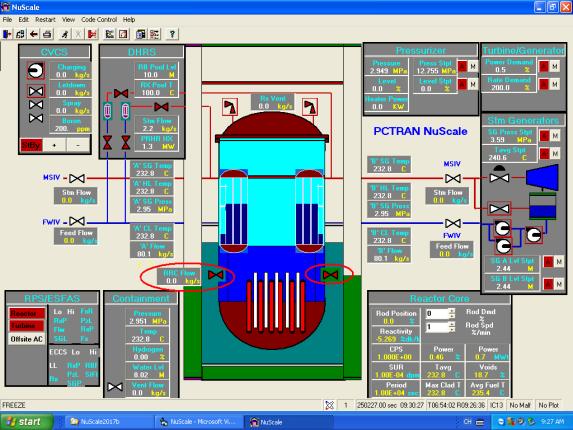Click the IC13 status bar entry
This screenshot has height=430, width=573.
click(x=496, y=405)
